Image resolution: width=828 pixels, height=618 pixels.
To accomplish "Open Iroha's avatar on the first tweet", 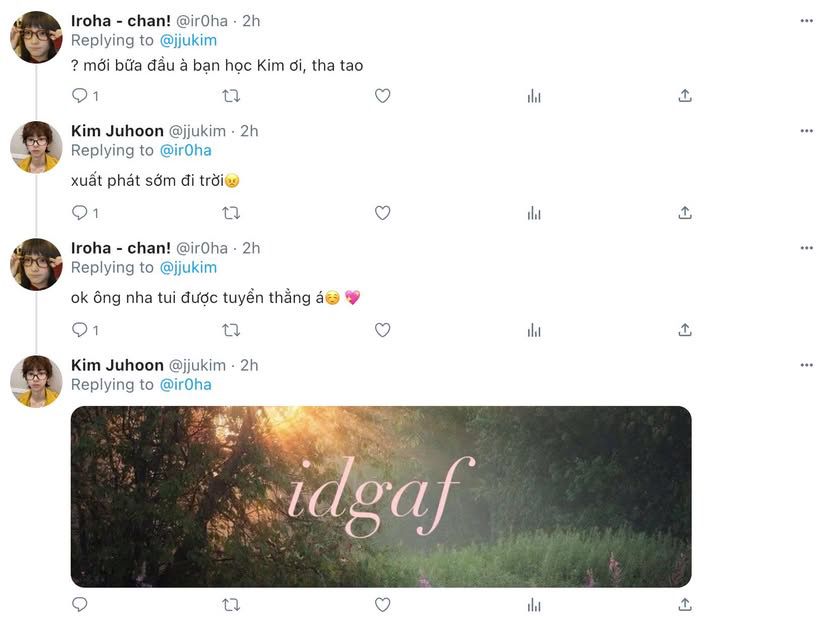I will click(x=36, y=38).
